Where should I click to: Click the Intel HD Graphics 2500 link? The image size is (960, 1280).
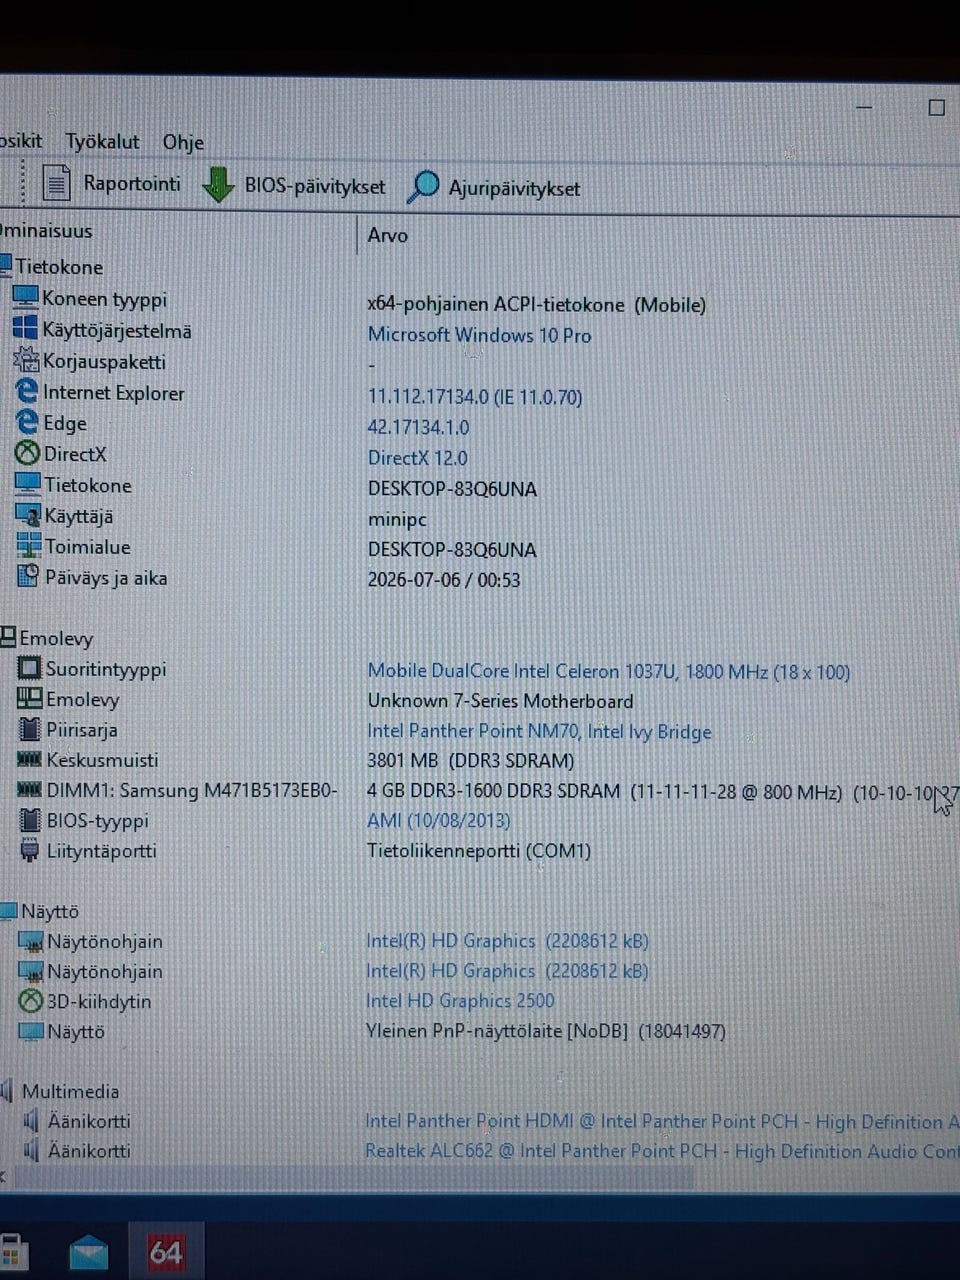[460, 1001]
